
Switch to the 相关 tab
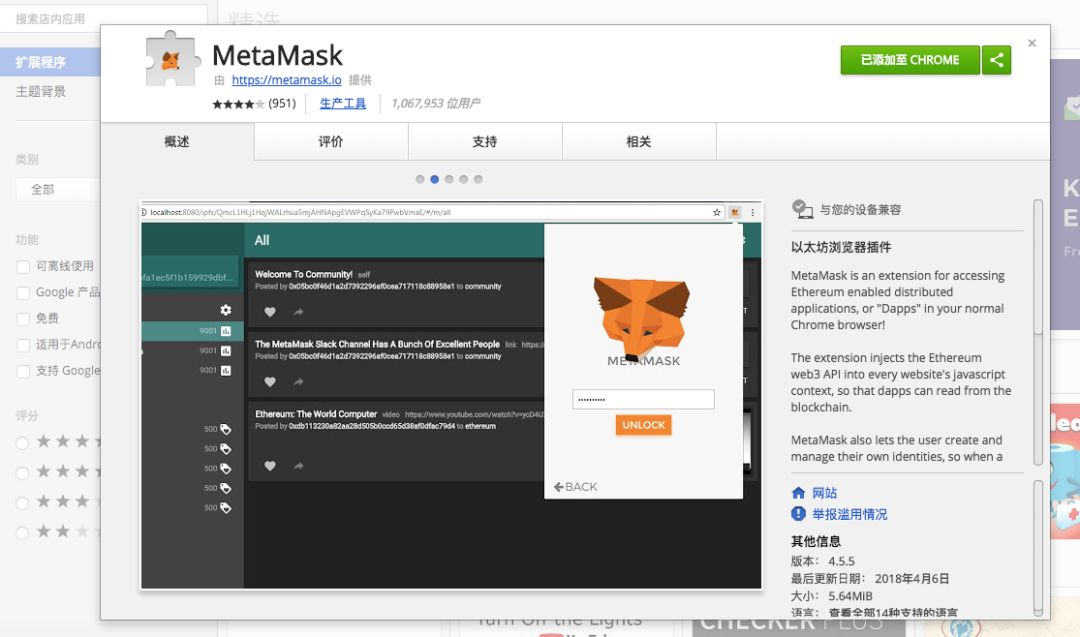(x=639, y=141)
